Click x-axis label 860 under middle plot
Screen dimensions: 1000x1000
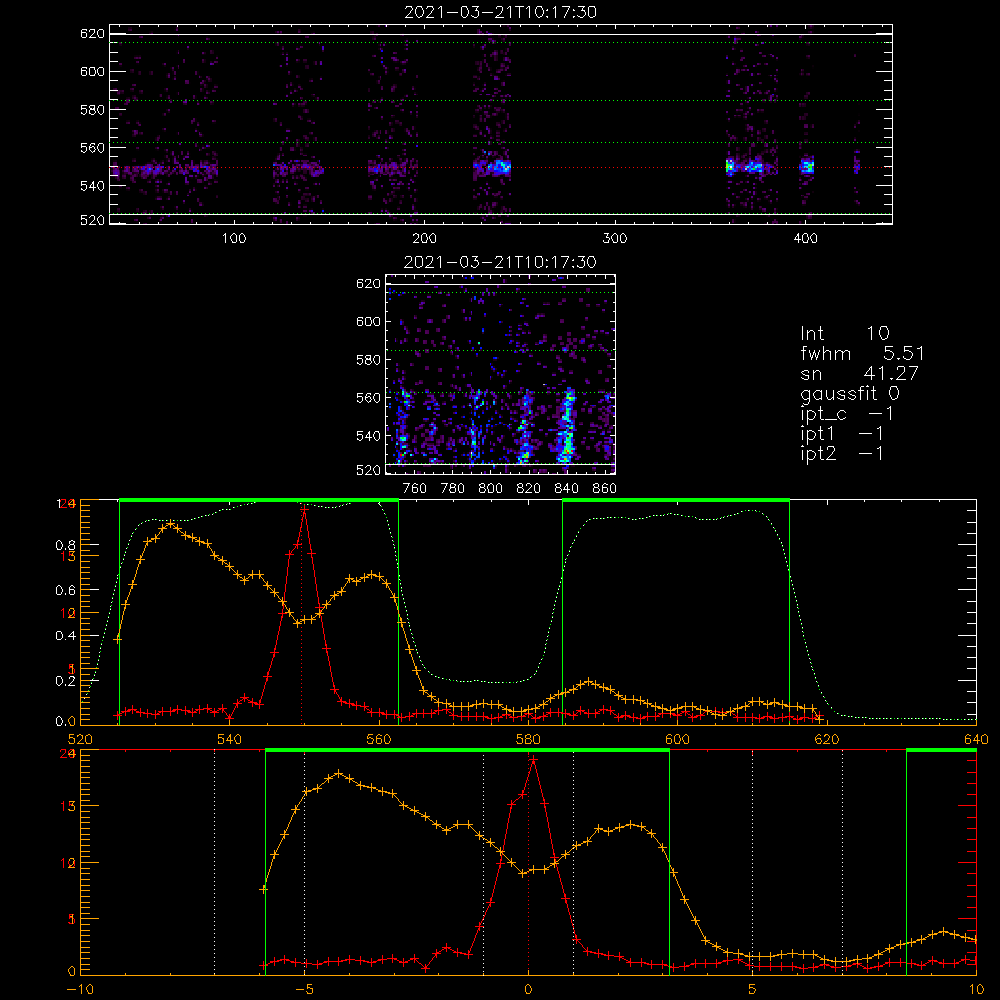pos(605,489)
